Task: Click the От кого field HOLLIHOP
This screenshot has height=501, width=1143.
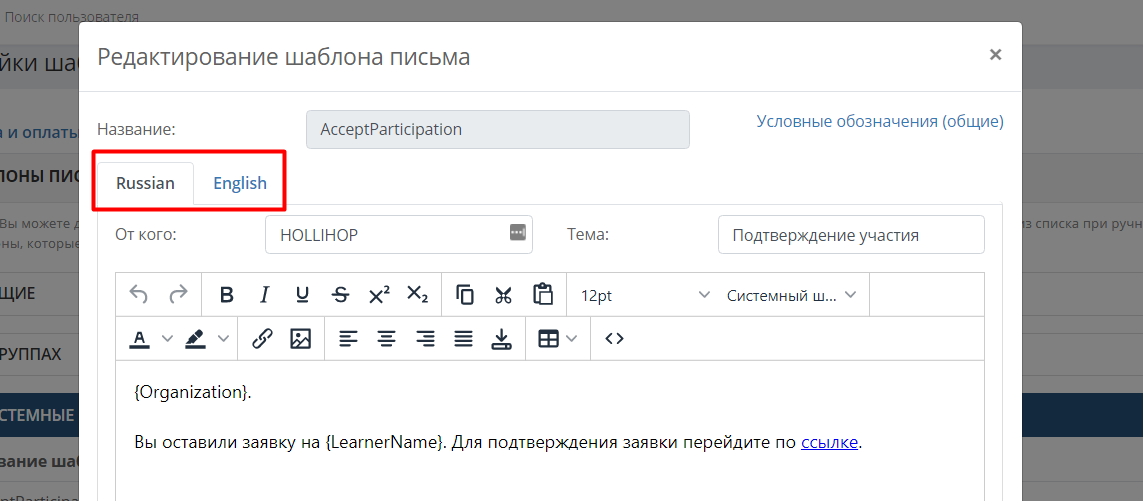Action: (399, 235)
